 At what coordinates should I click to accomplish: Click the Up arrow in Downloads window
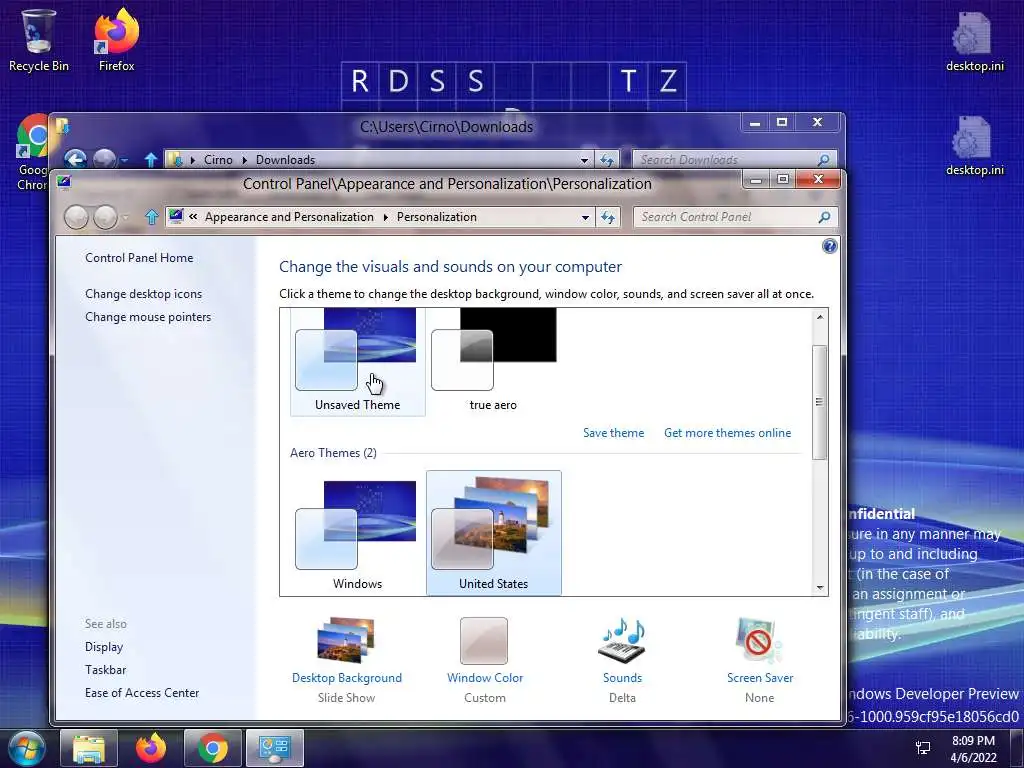(x=151, y=159)
